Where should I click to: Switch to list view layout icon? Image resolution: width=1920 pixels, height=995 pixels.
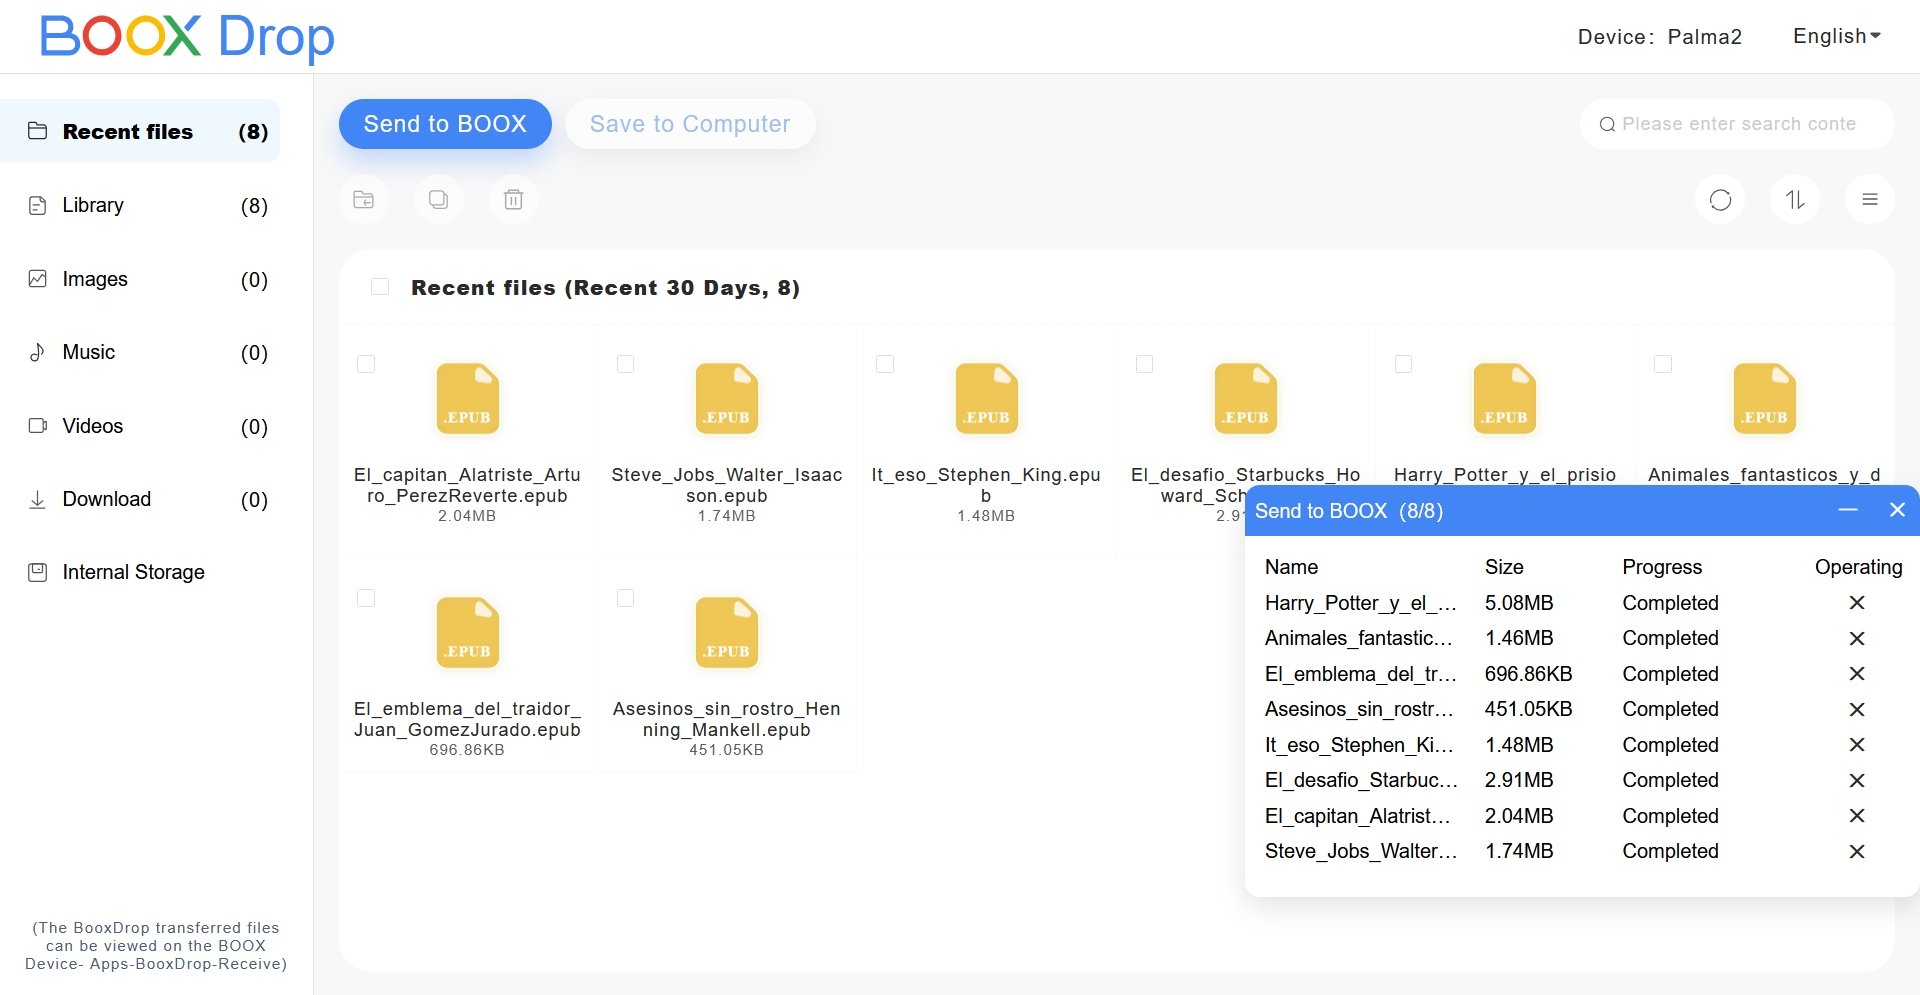click(1870, 199)
